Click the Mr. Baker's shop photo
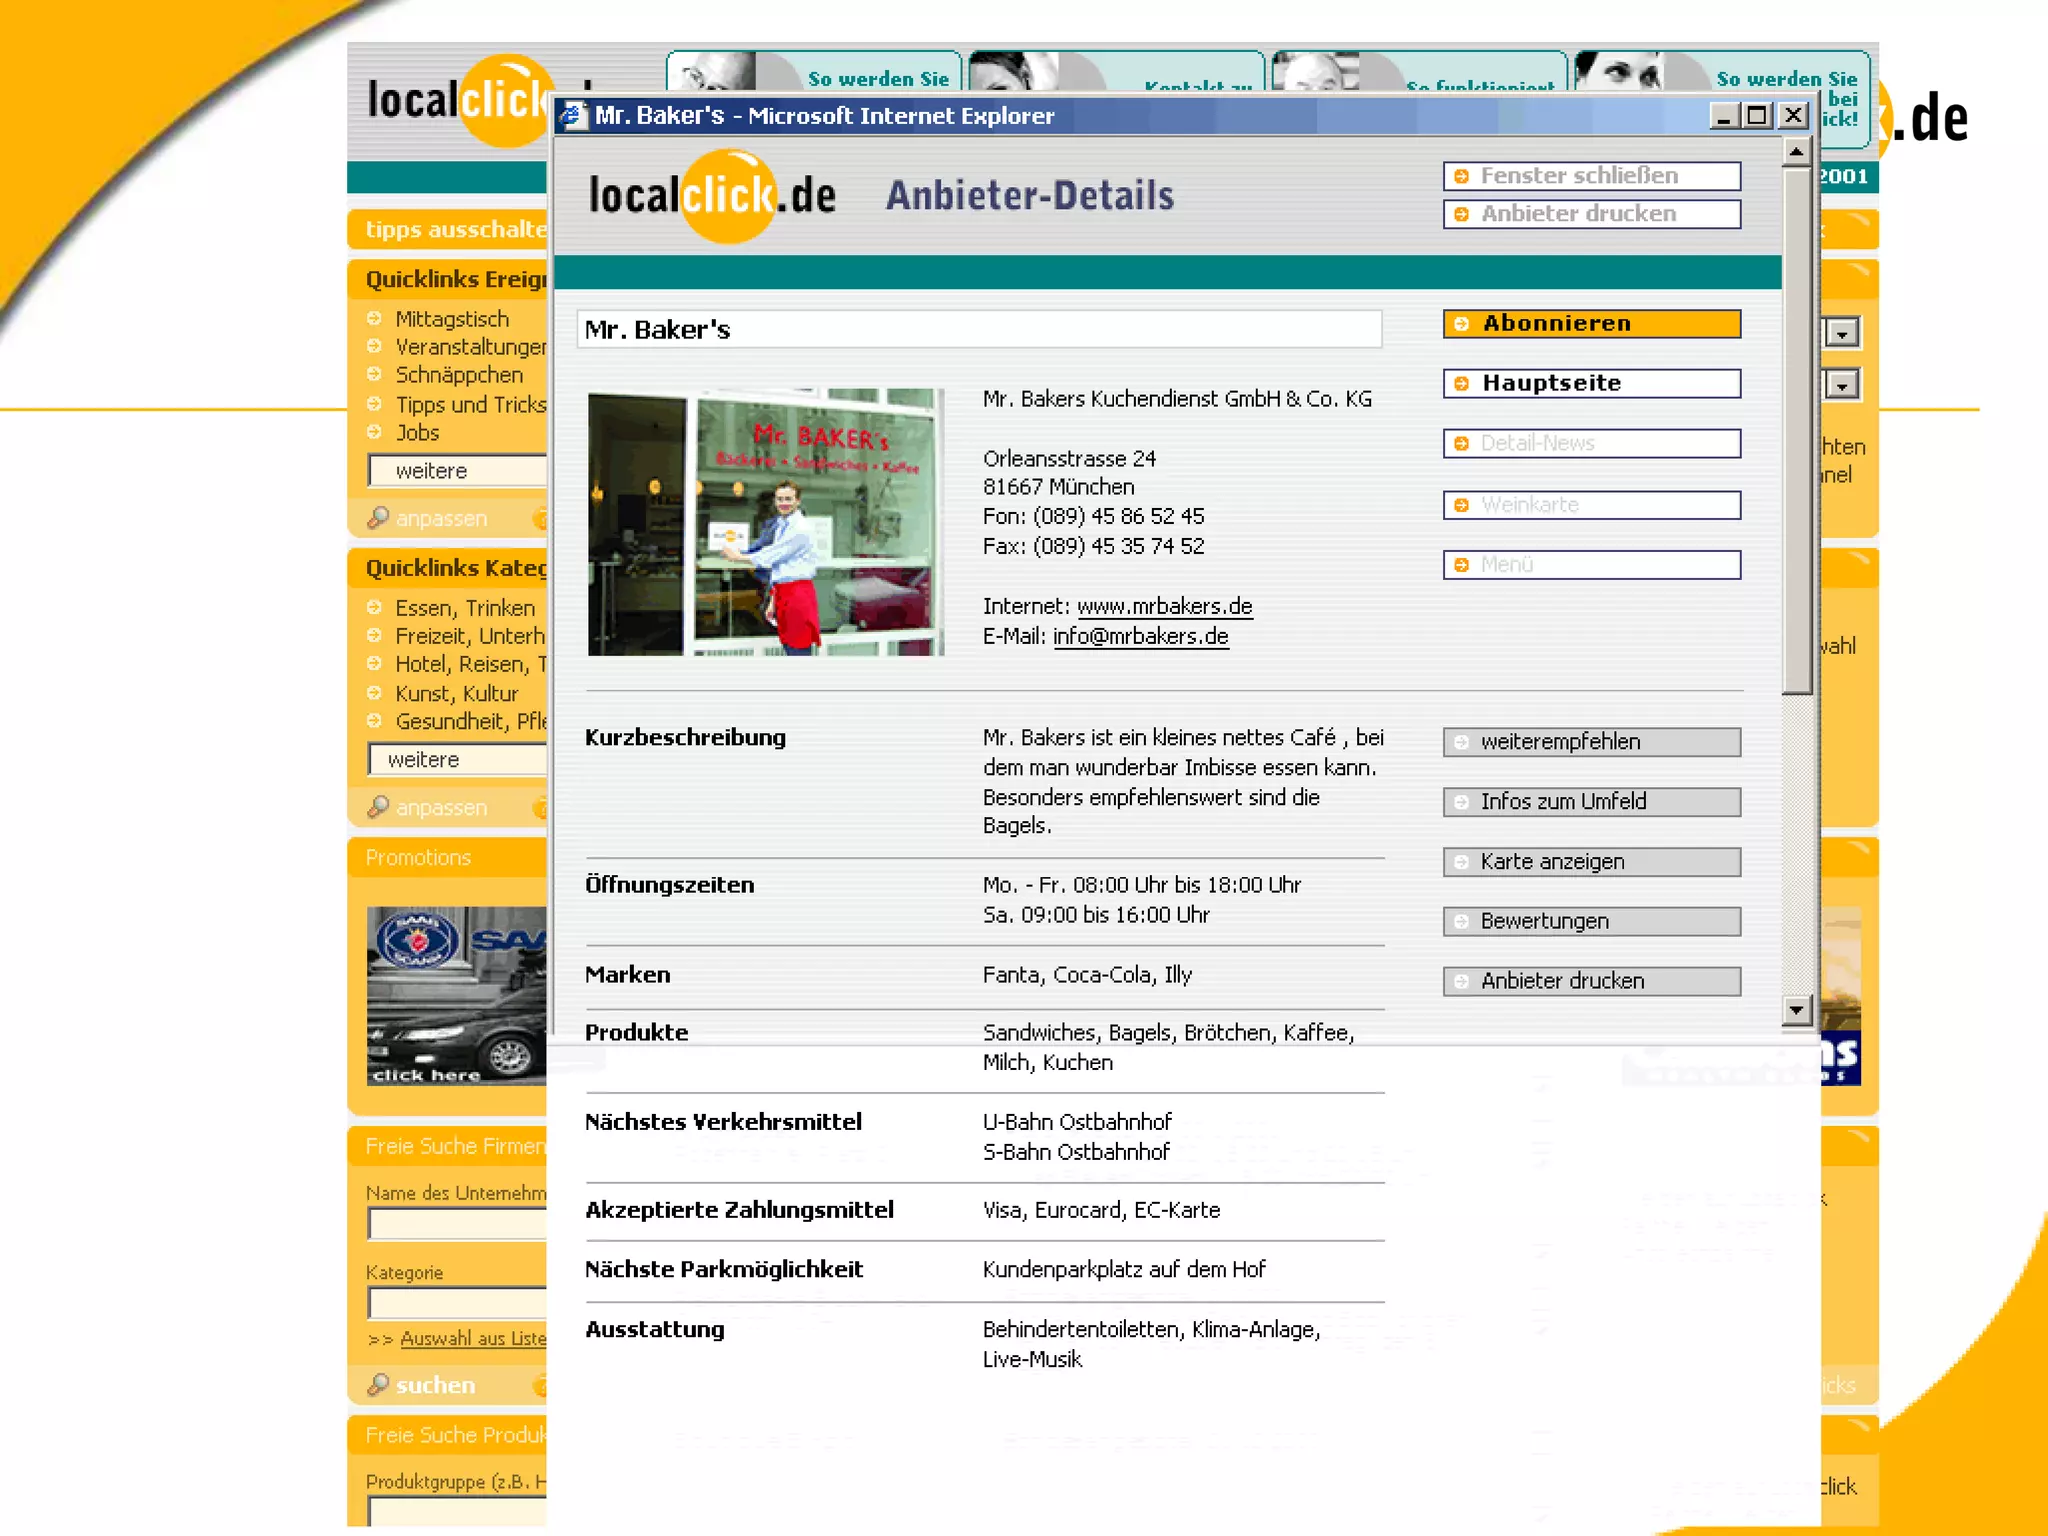Screen dimensions: 2048x1536 click(x=766, y=523)
